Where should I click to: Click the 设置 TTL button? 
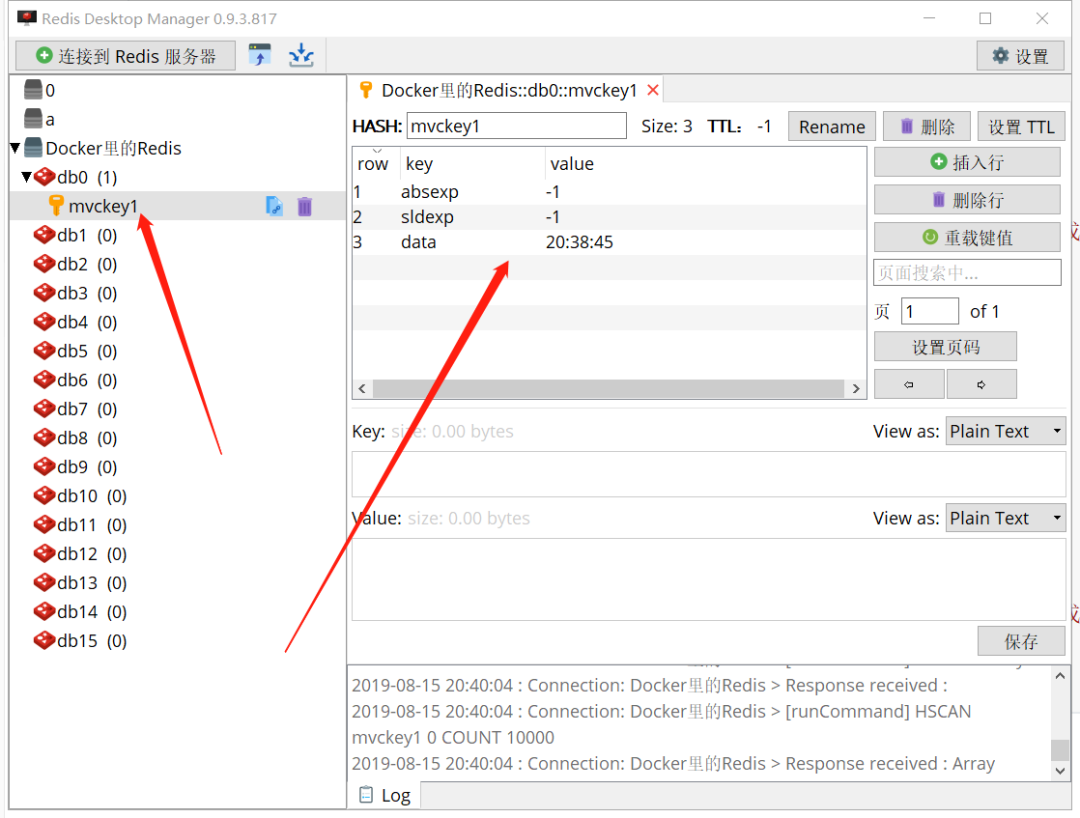pyautogui.click(x=1021, y=127)
